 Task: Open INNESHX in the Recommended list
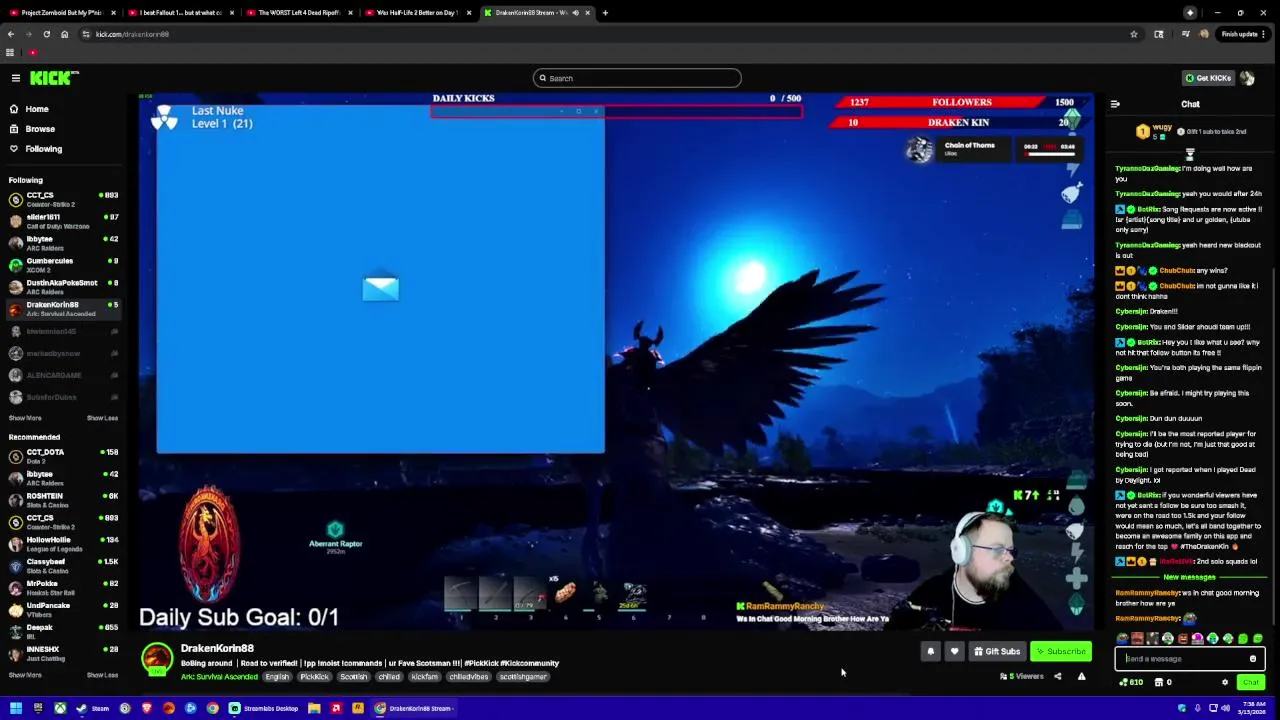click(x=62, y=654)
